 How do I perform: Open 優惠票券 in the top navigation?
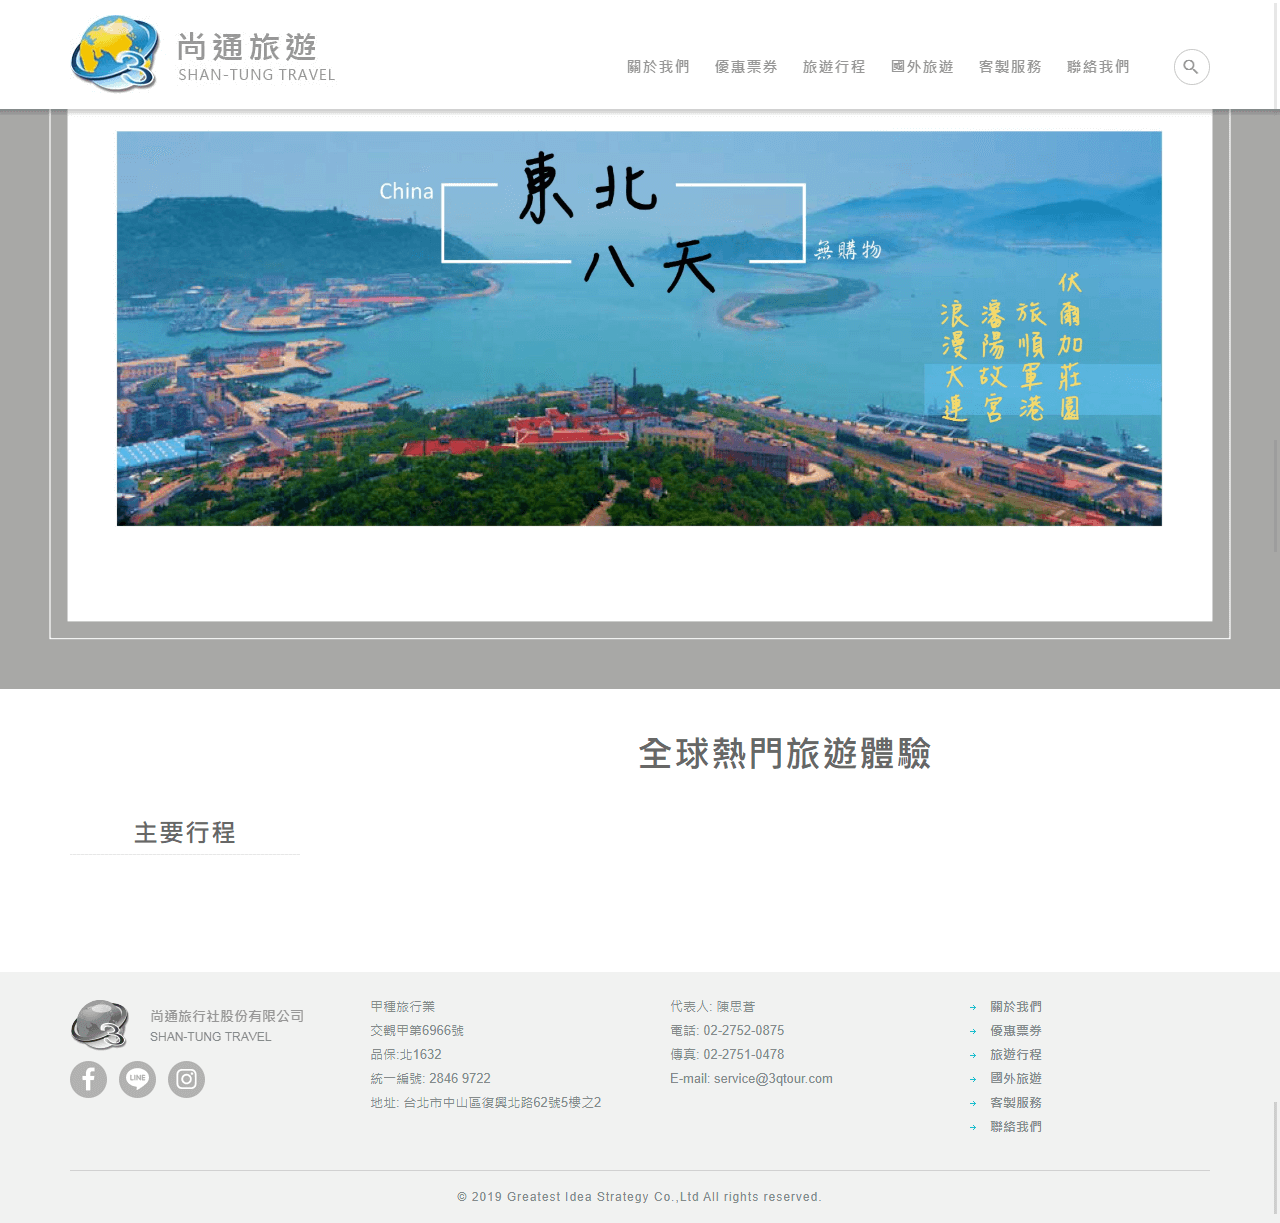point(746,67)
